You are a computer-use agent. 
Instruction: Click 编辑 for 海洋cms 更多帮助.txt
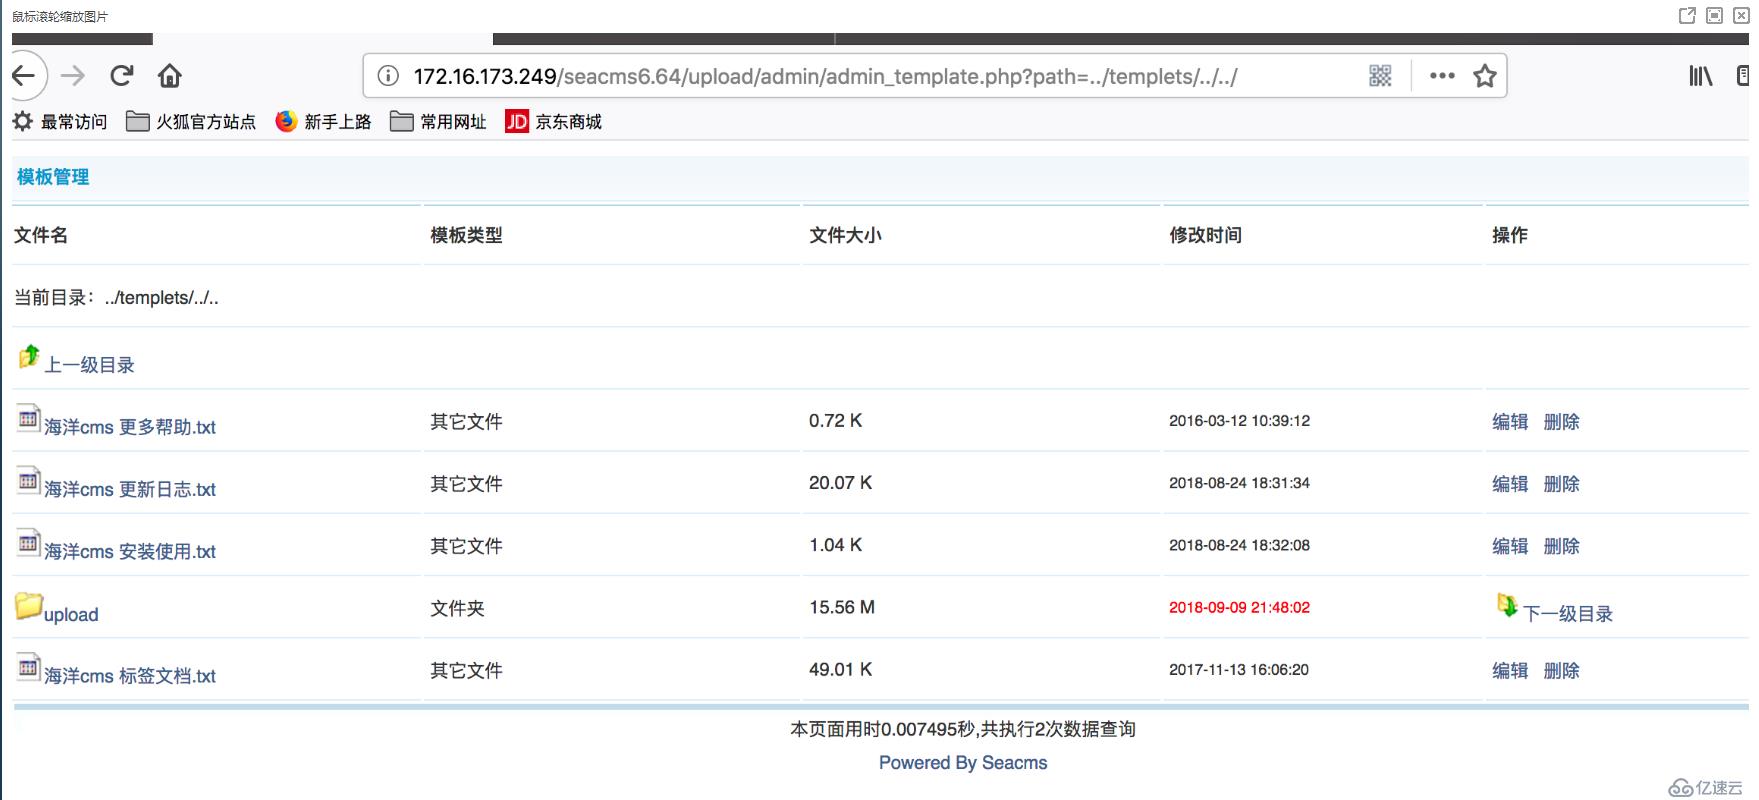click(1510, 422)
